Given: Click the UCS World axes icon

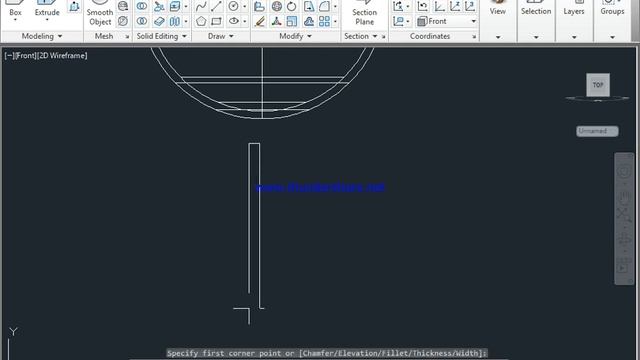Looking at the screenshot, I should (439, 6).
